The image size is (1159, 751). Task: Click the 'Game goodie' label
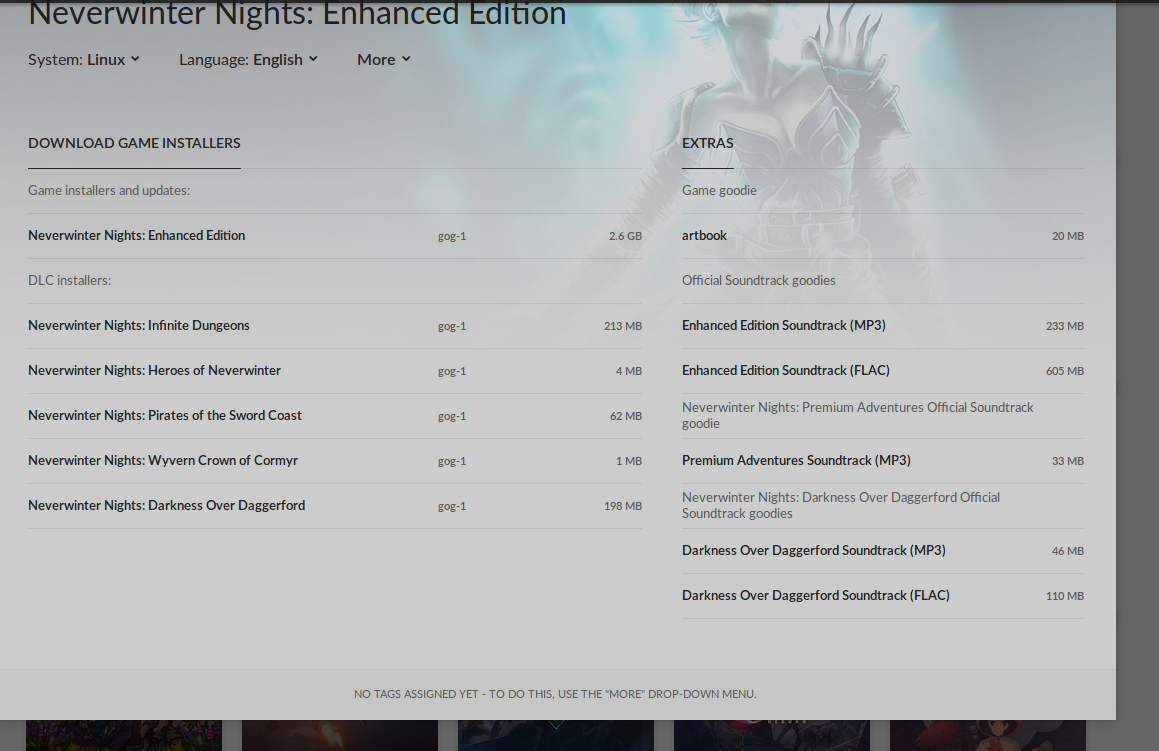(x=719, y=191)
